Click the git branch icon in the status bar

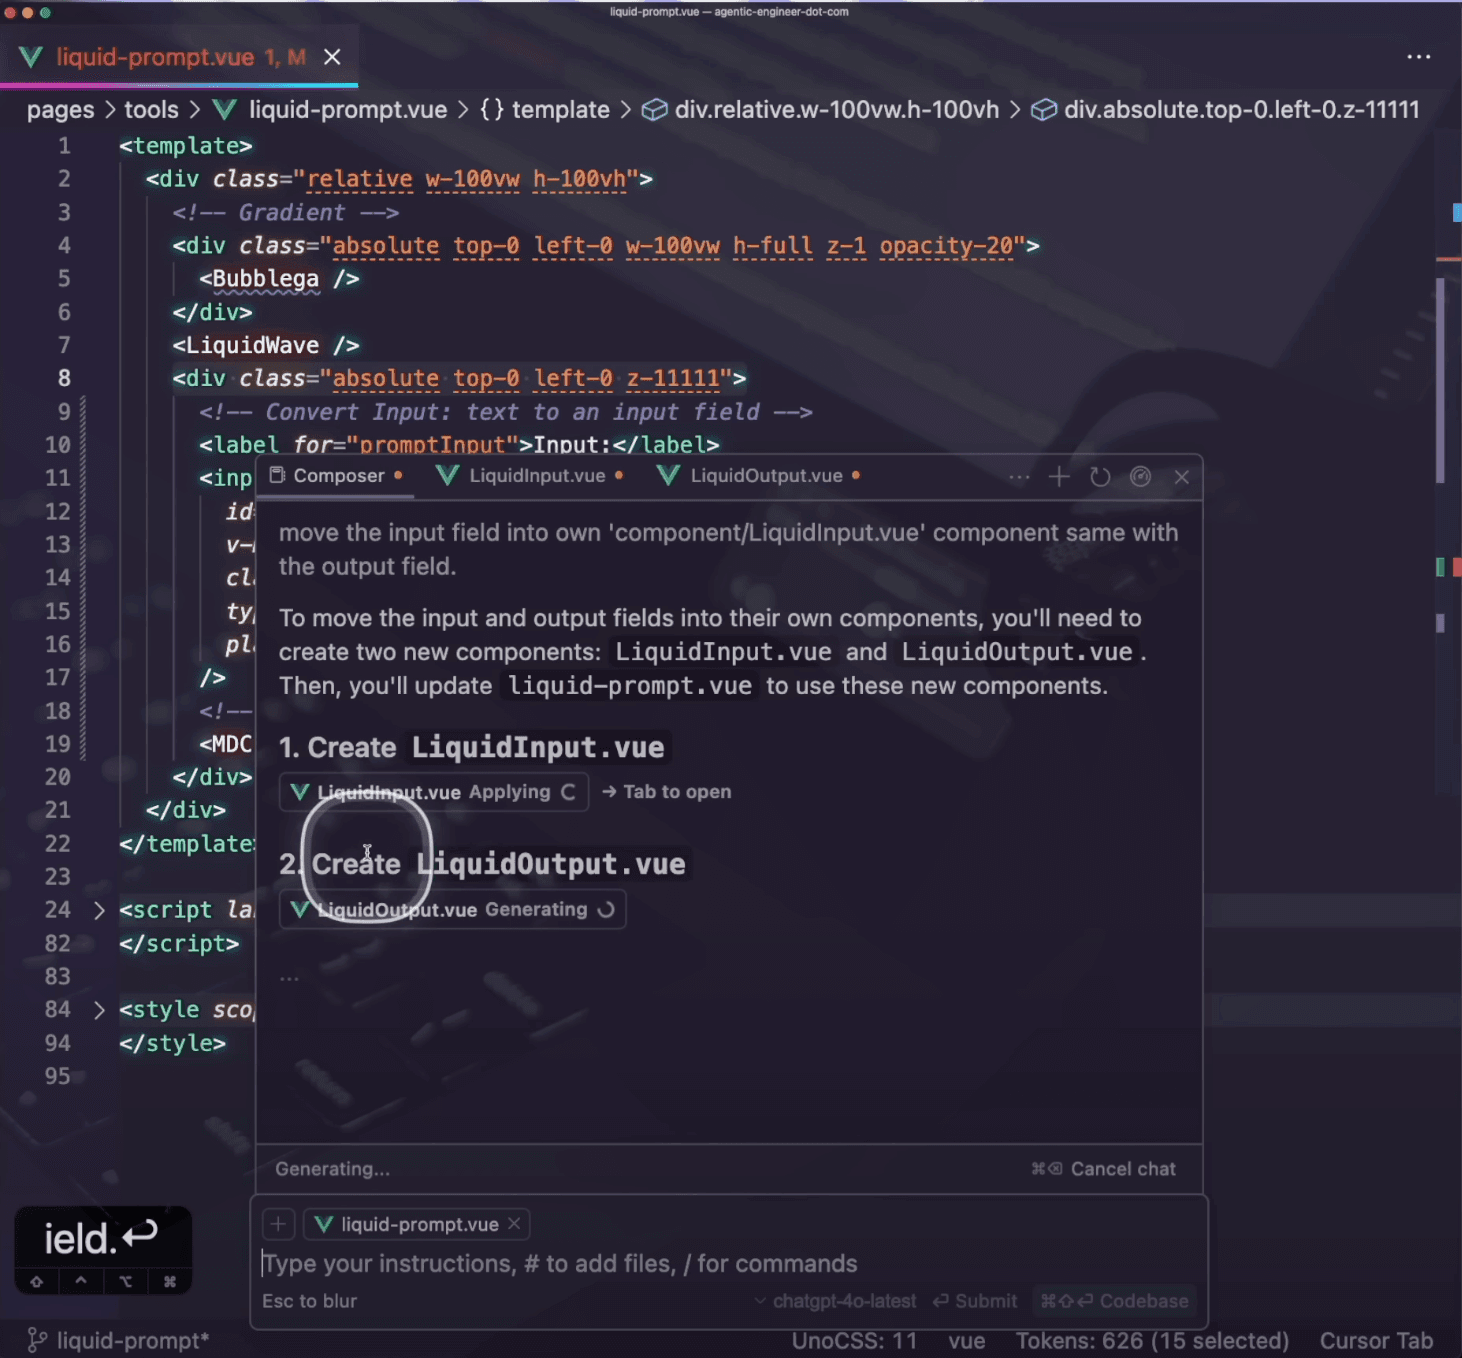pyautogui.click(x=38, y=1339)
